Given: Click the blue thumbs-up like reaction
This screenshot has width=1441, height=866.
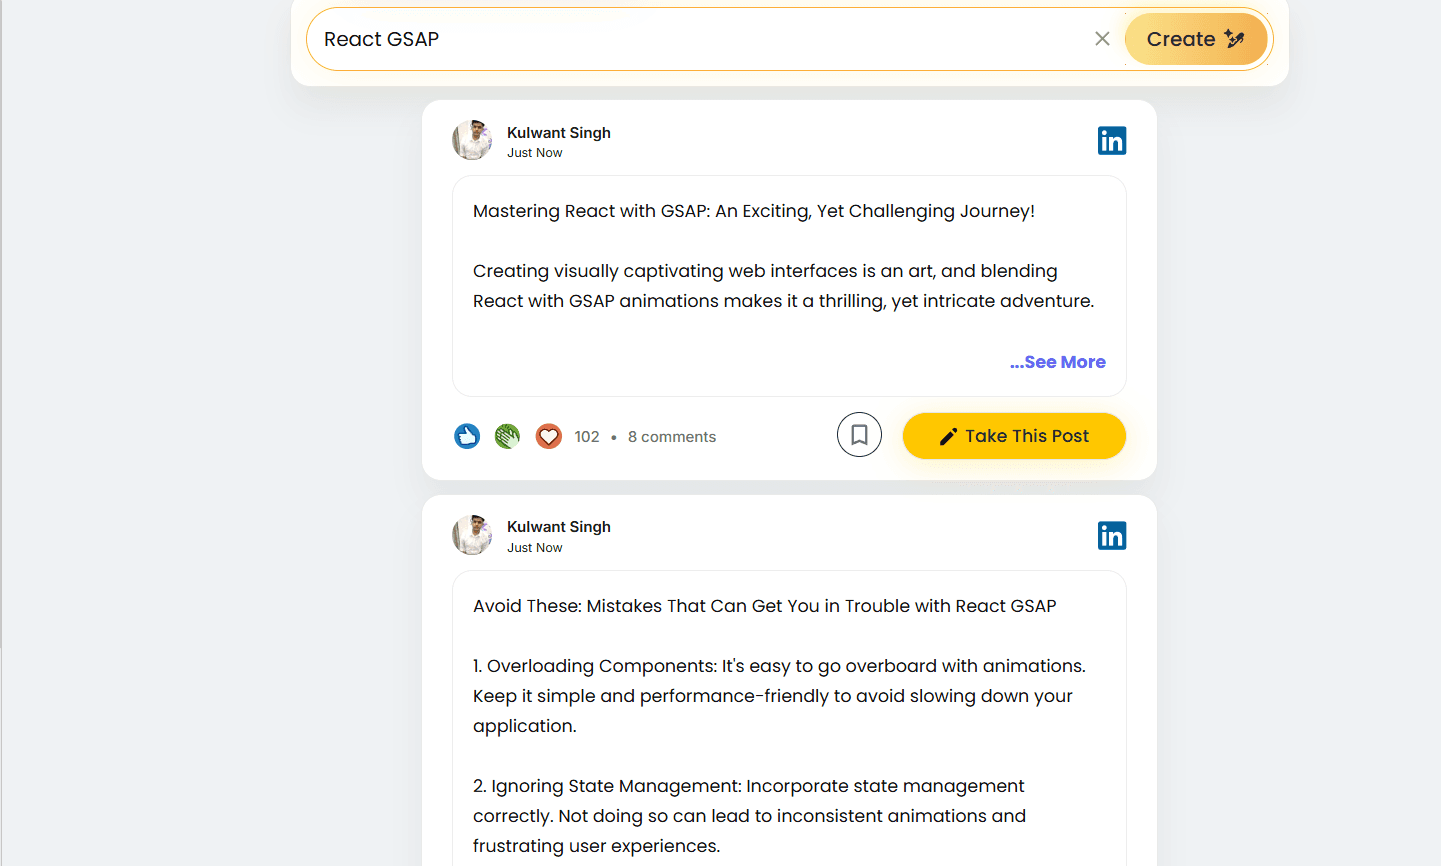Looking at the screenshot, I should 467,436.
